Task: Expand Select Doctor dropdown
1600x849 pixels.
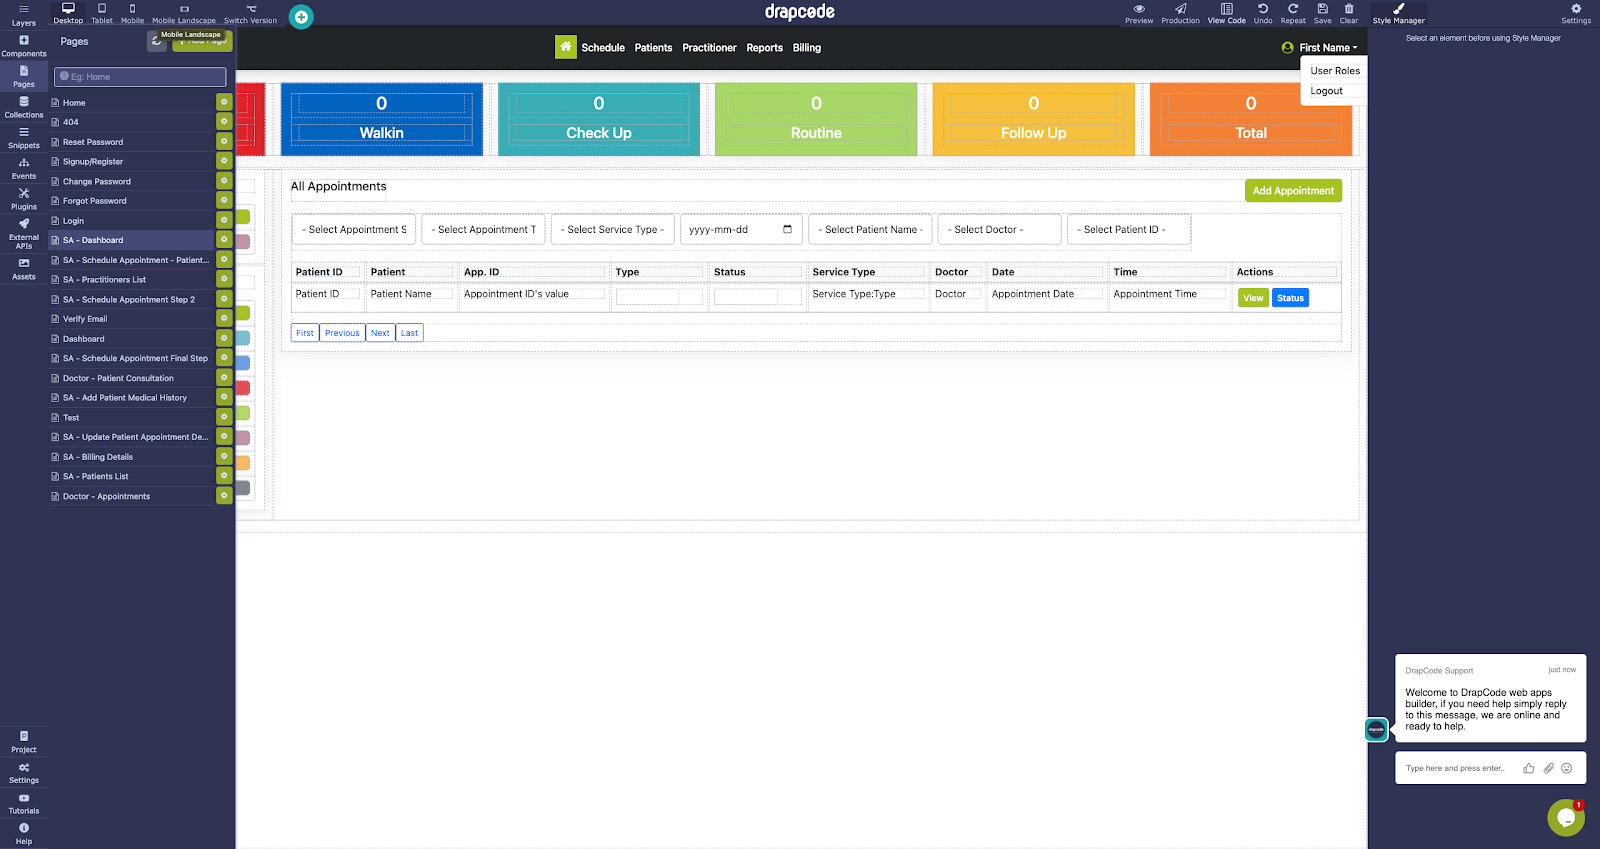Action: point(999,229)
